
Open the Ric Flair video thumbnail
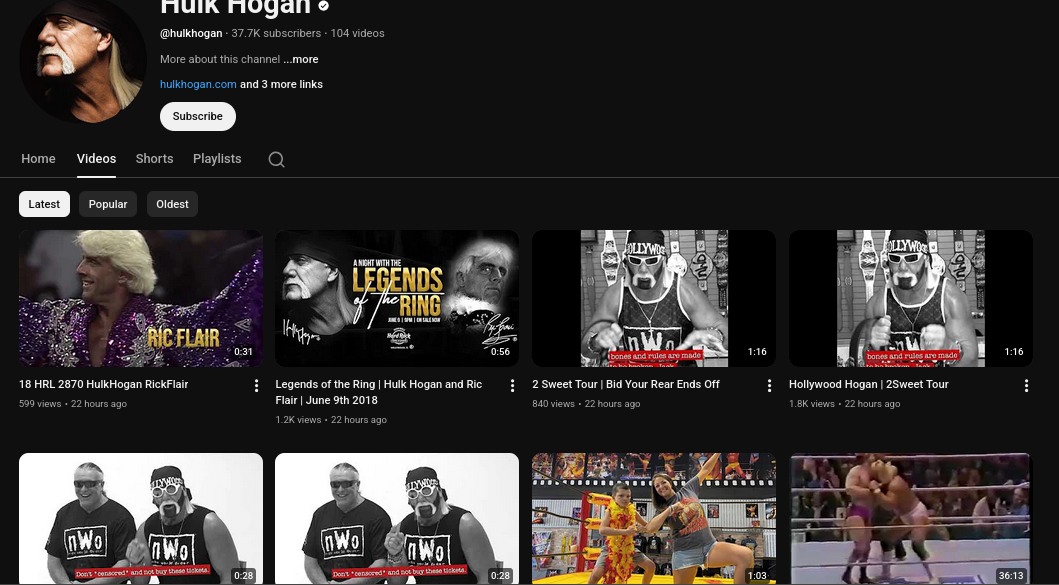141,298
